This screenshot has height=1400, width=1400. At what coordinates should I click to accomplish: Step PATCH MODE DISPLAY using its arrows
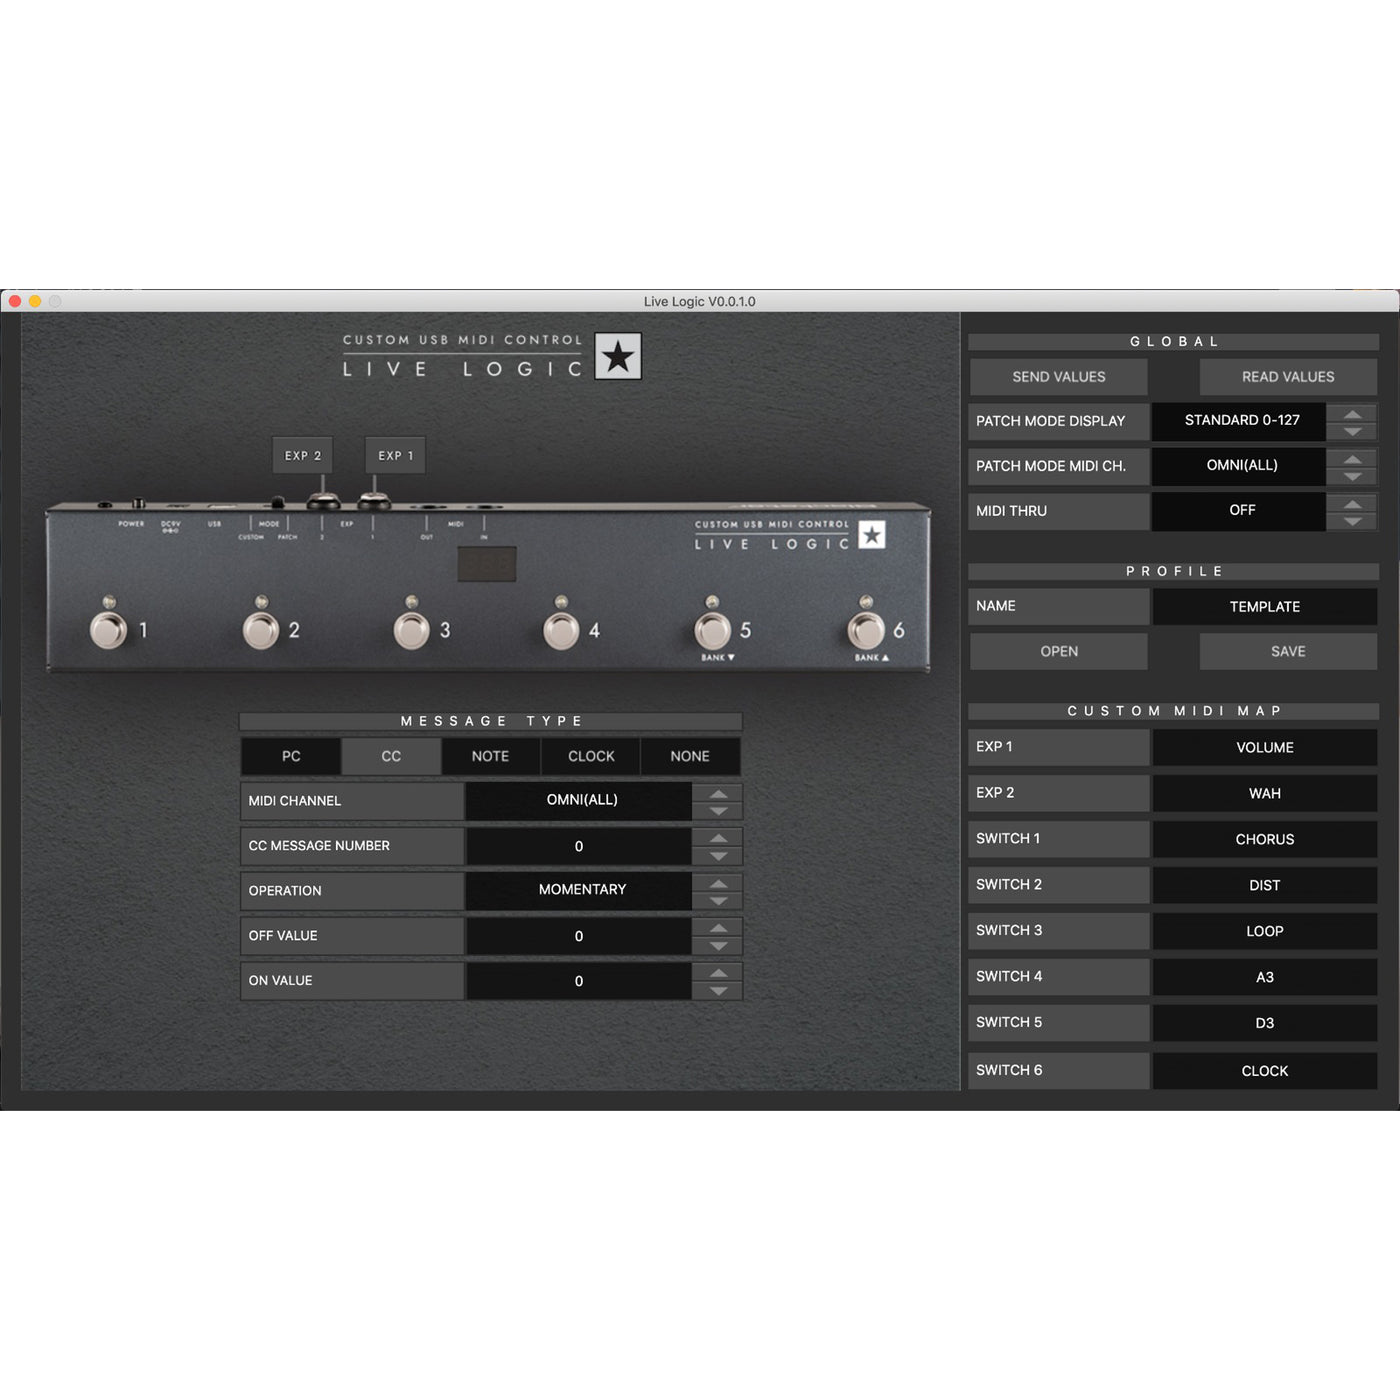pyautogui.click(x=1352, y=421)
